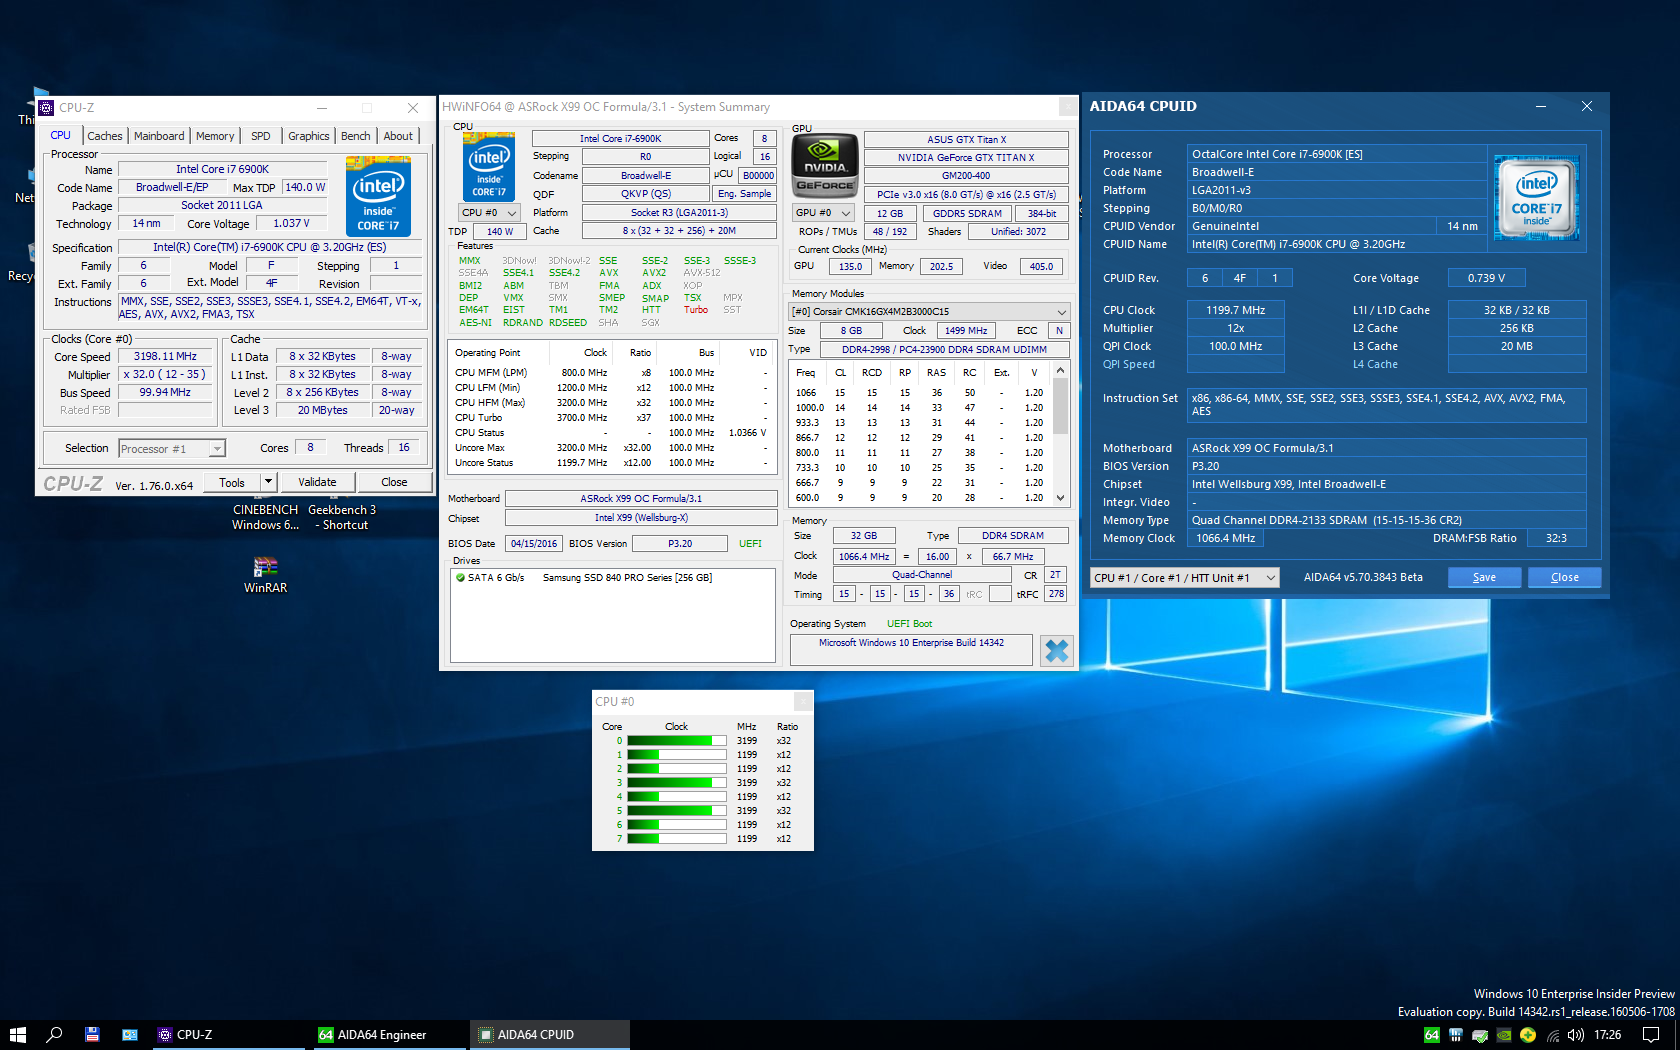Open the volume speaker tray icon
Viewport: 1680px width, 1050px height.
(1576, 1035)
